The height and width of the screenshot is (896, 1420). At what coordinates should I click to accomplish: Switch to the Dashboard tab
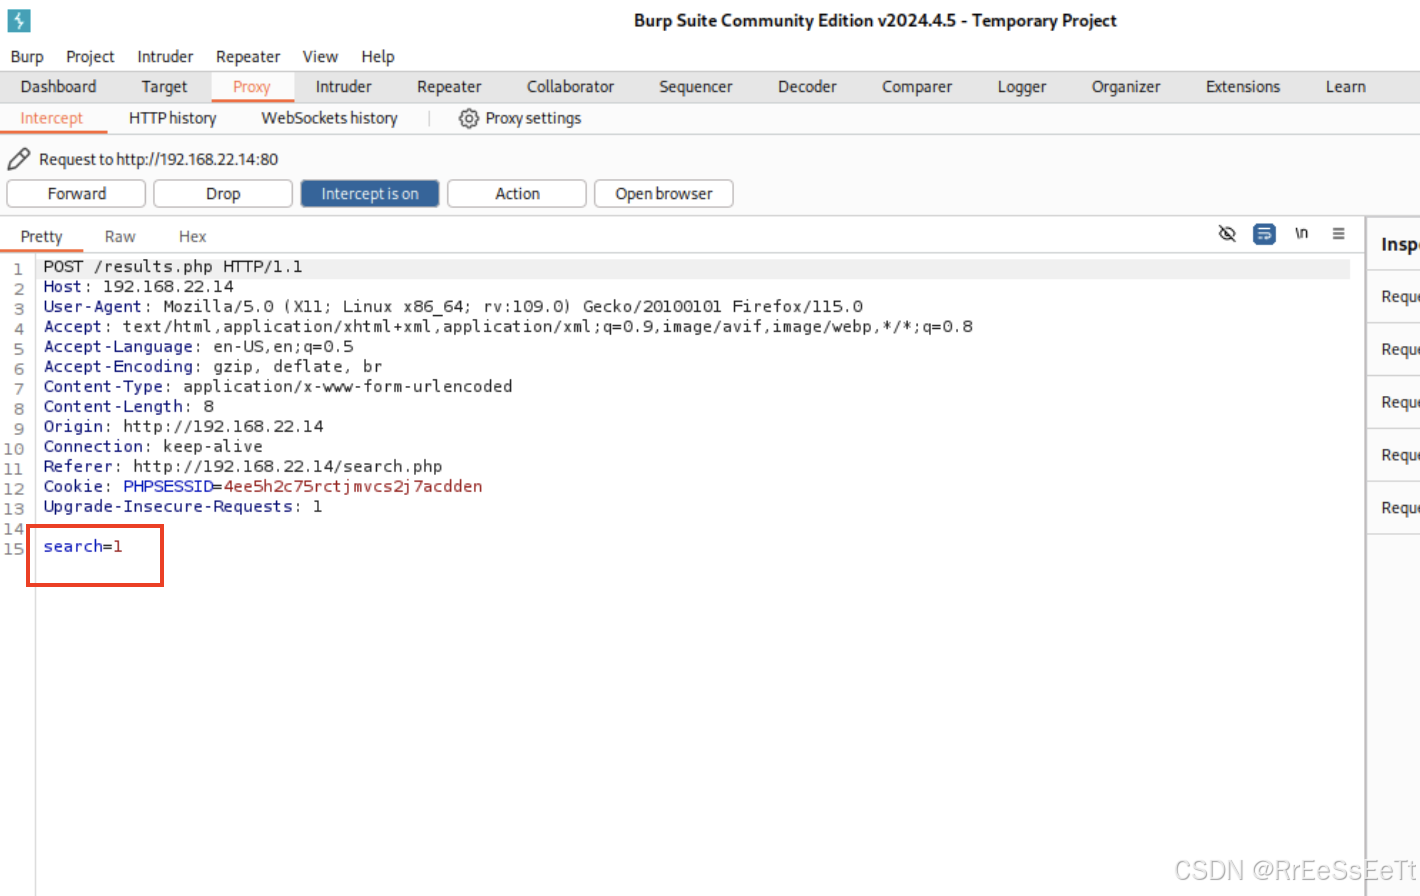tap(58, 87)
